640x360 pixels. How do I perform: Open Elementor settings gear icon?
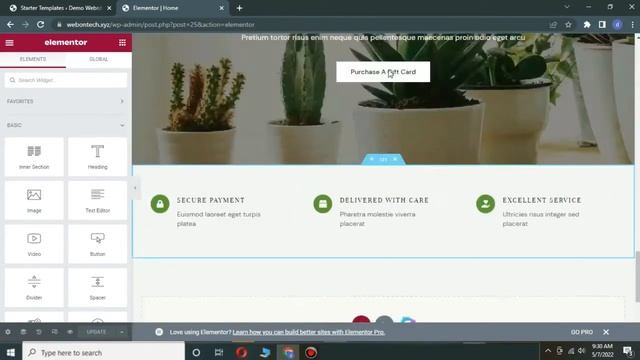8,332
